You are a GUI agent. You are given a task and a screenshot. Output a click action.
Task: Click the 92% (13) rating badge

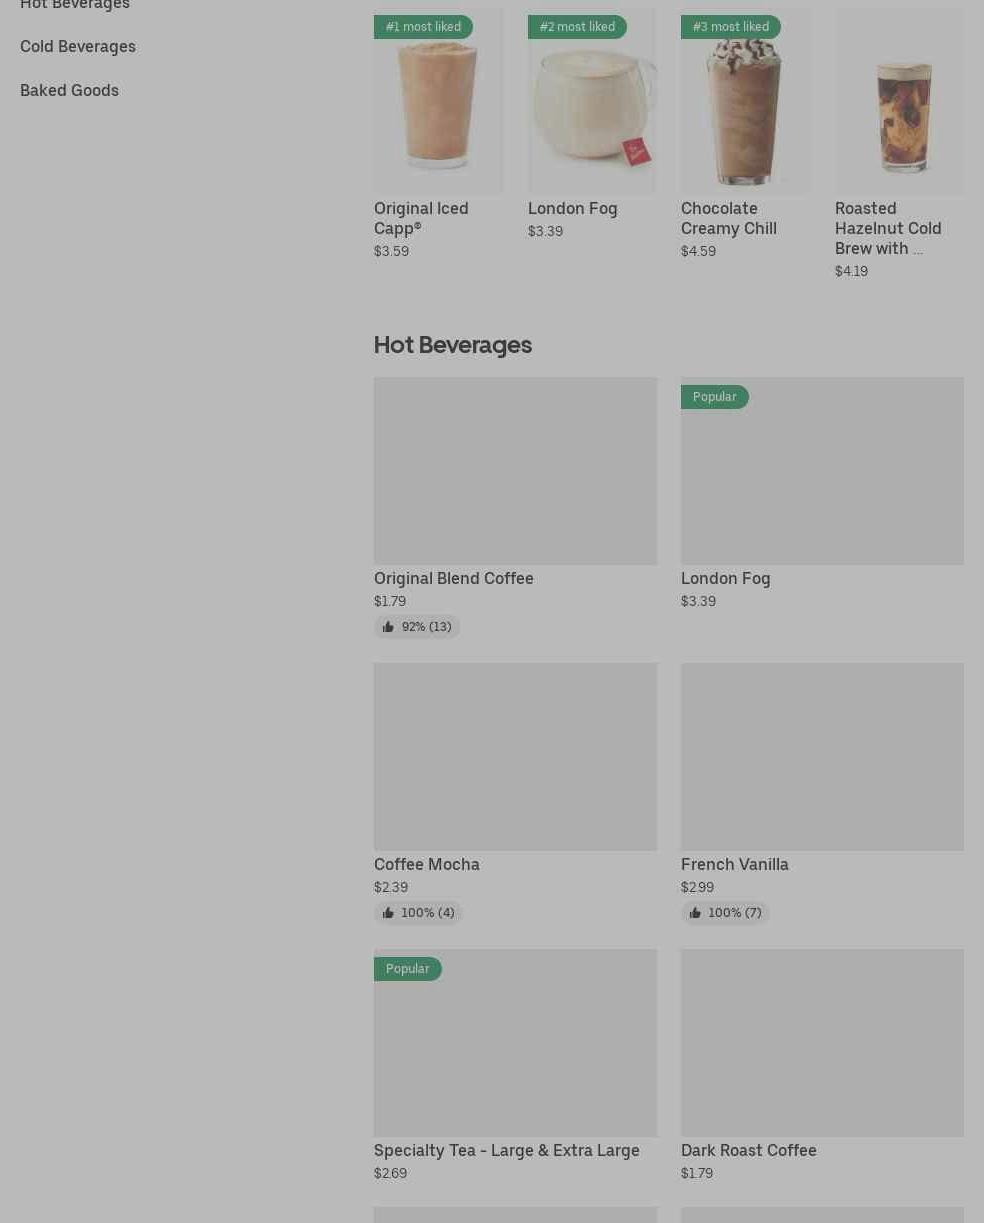tap(417, 627)
